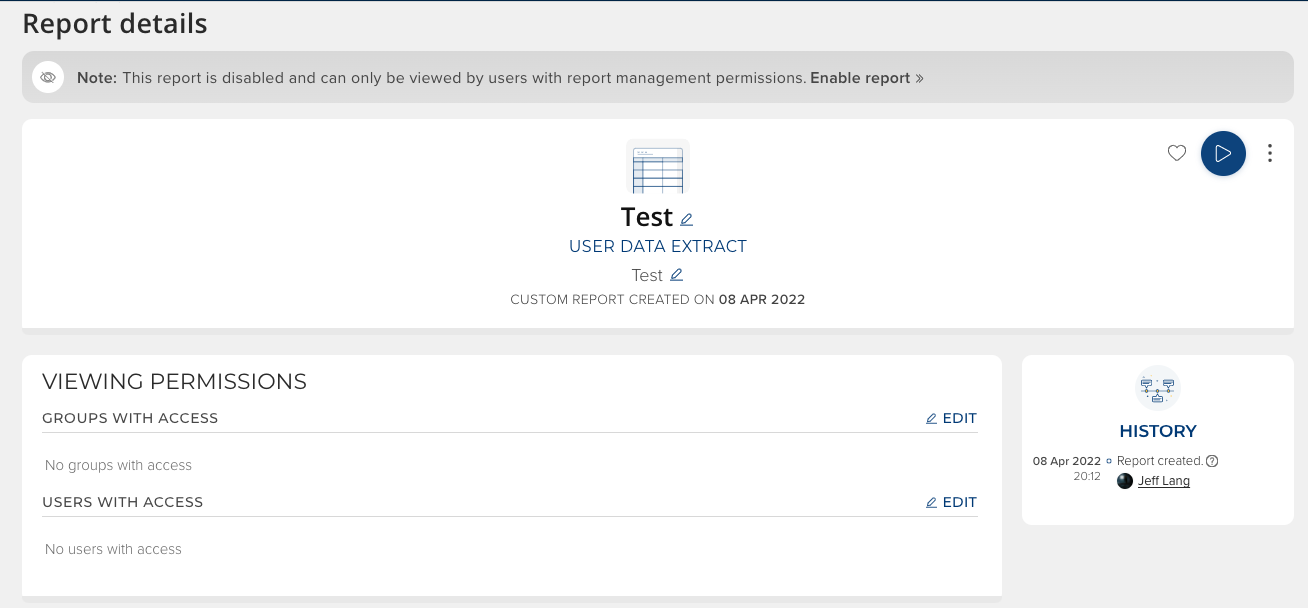Screen dimensions: 1308x608
Task: Run the report with the play button
Action: coord(1222,153)
